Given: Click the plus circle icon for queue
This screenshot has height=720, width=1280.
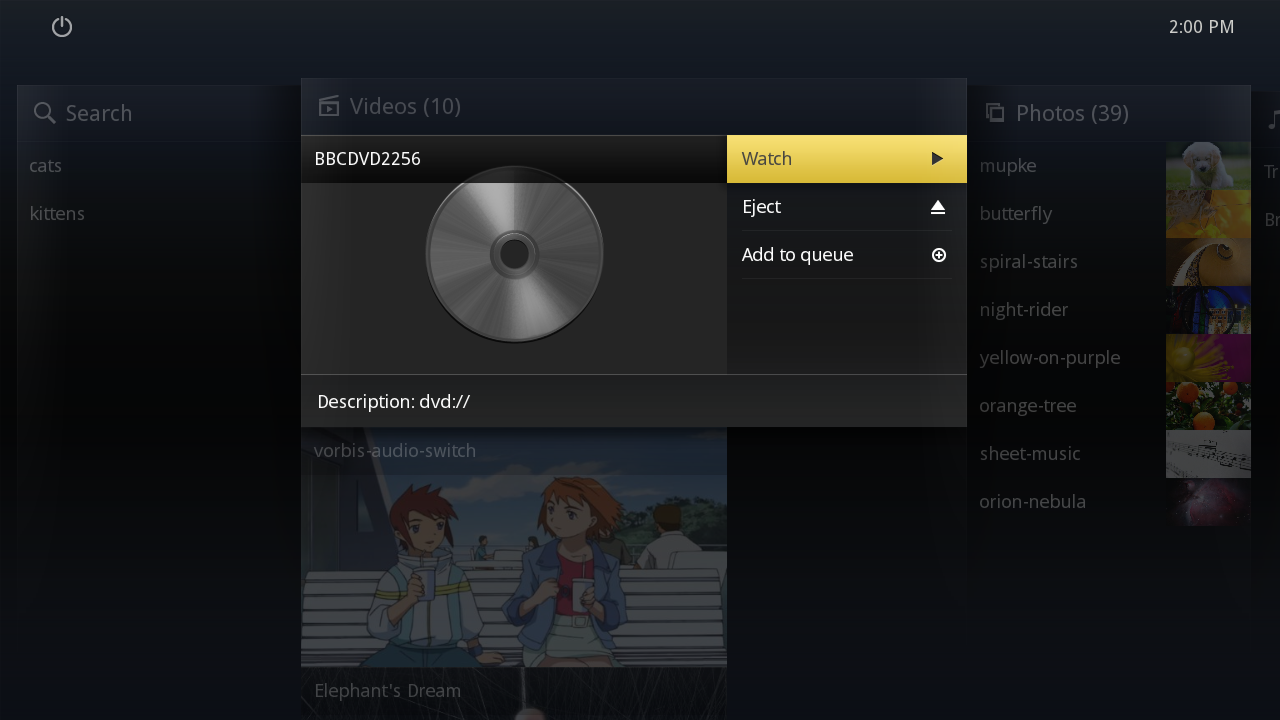Looking at the screenshot, I should (939, 255).
